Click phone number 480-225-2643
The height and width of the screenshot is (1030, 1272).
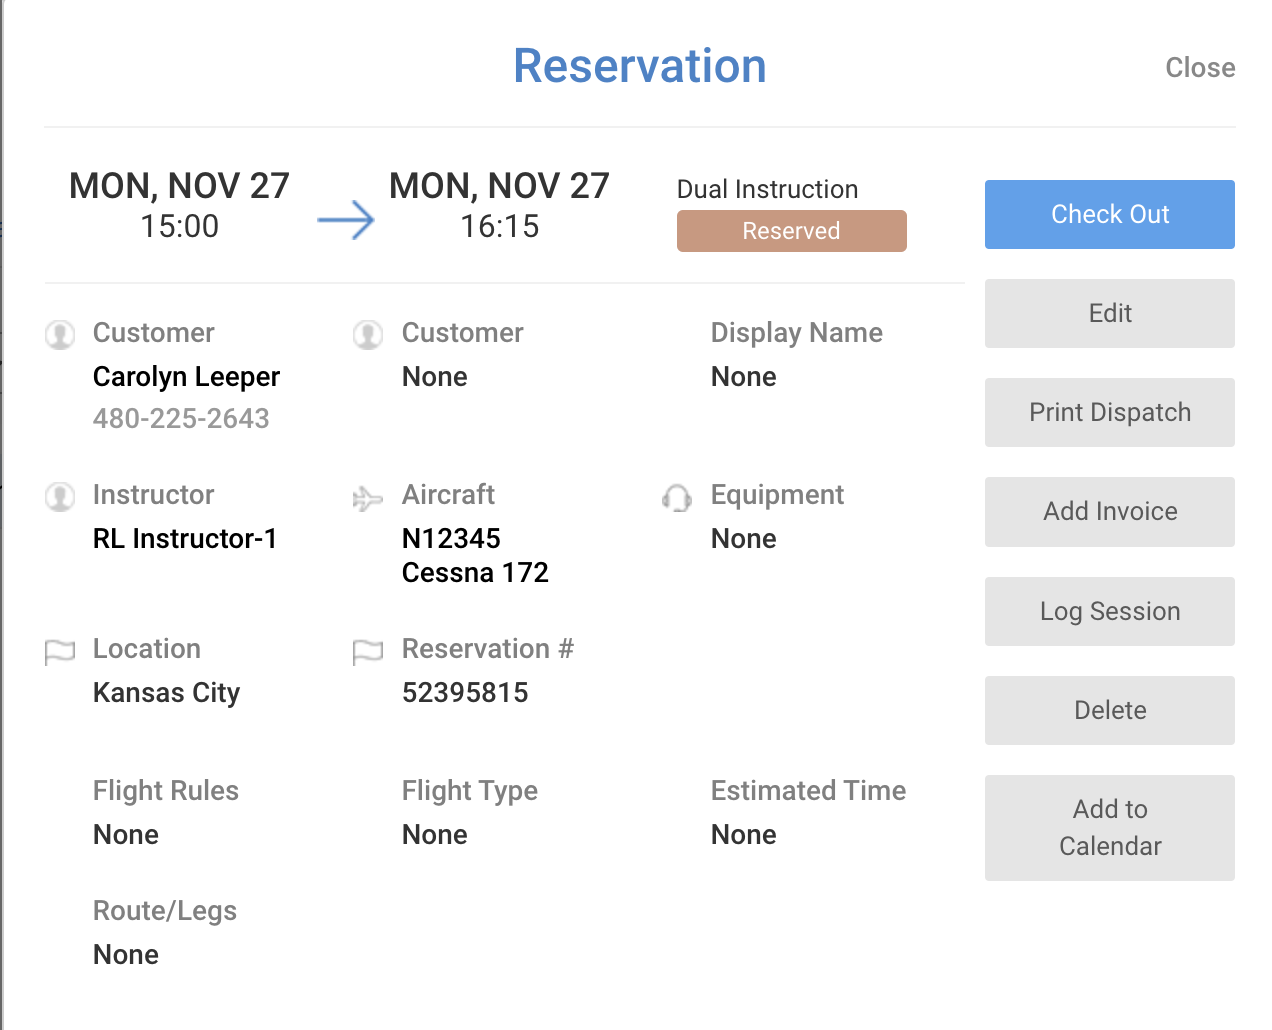[x=181, y=418]
